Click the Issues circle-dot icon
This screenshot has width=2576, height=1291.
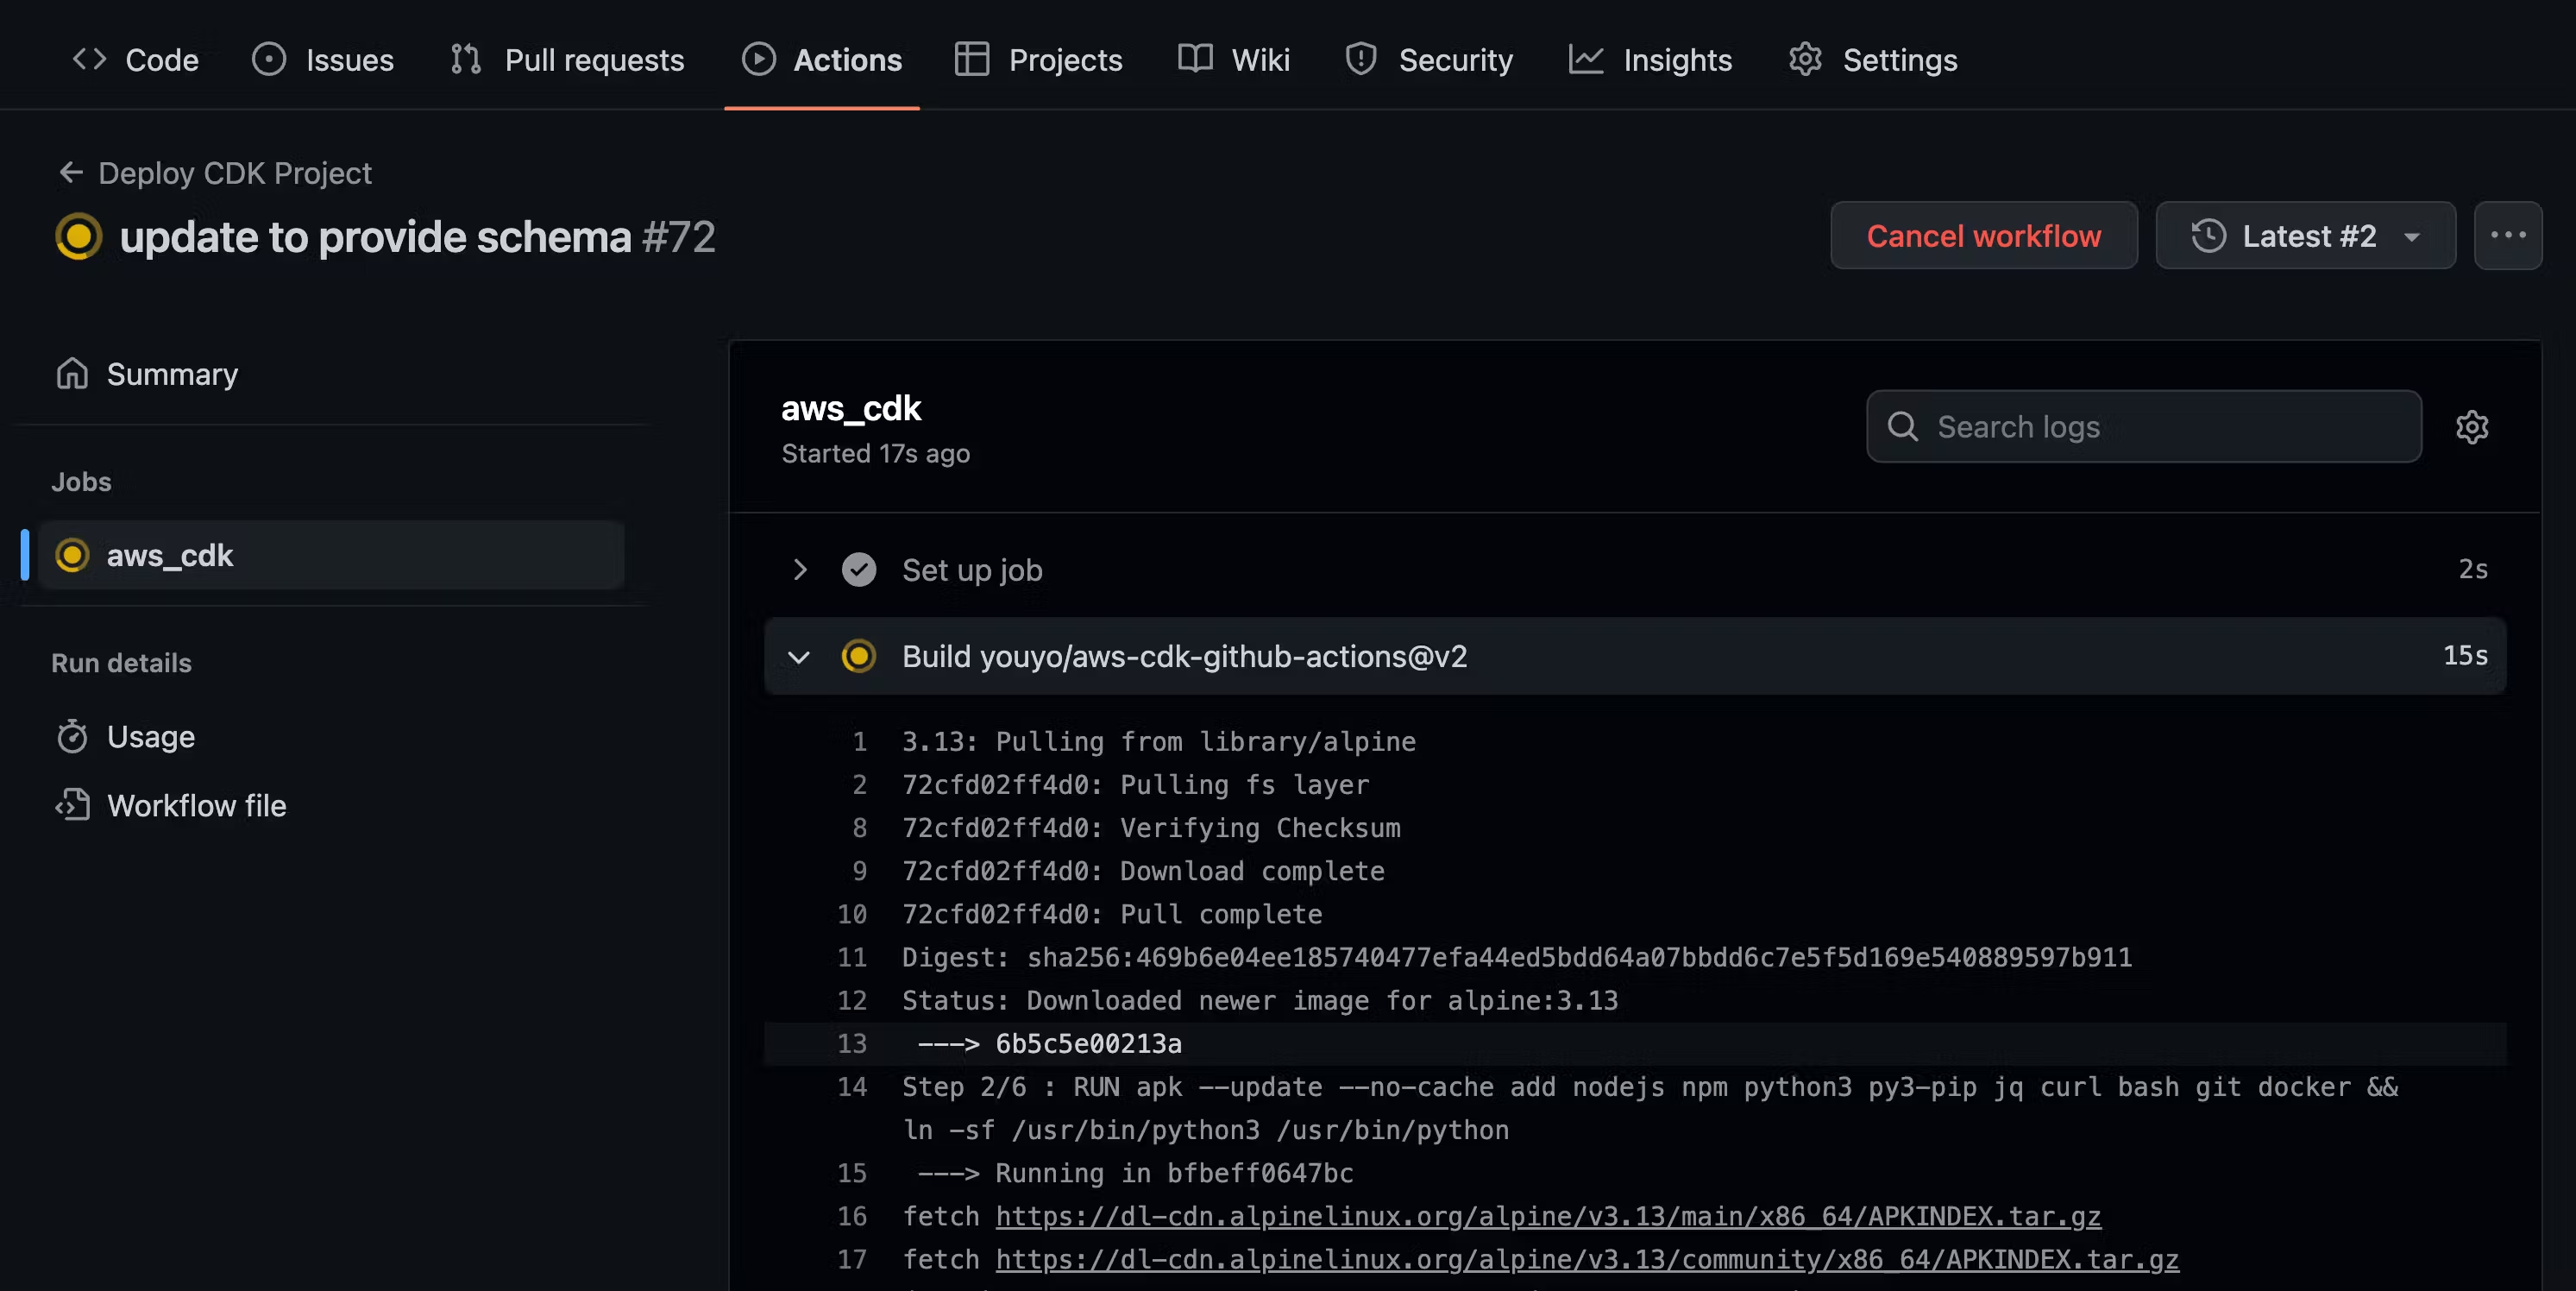click(269, 59)
